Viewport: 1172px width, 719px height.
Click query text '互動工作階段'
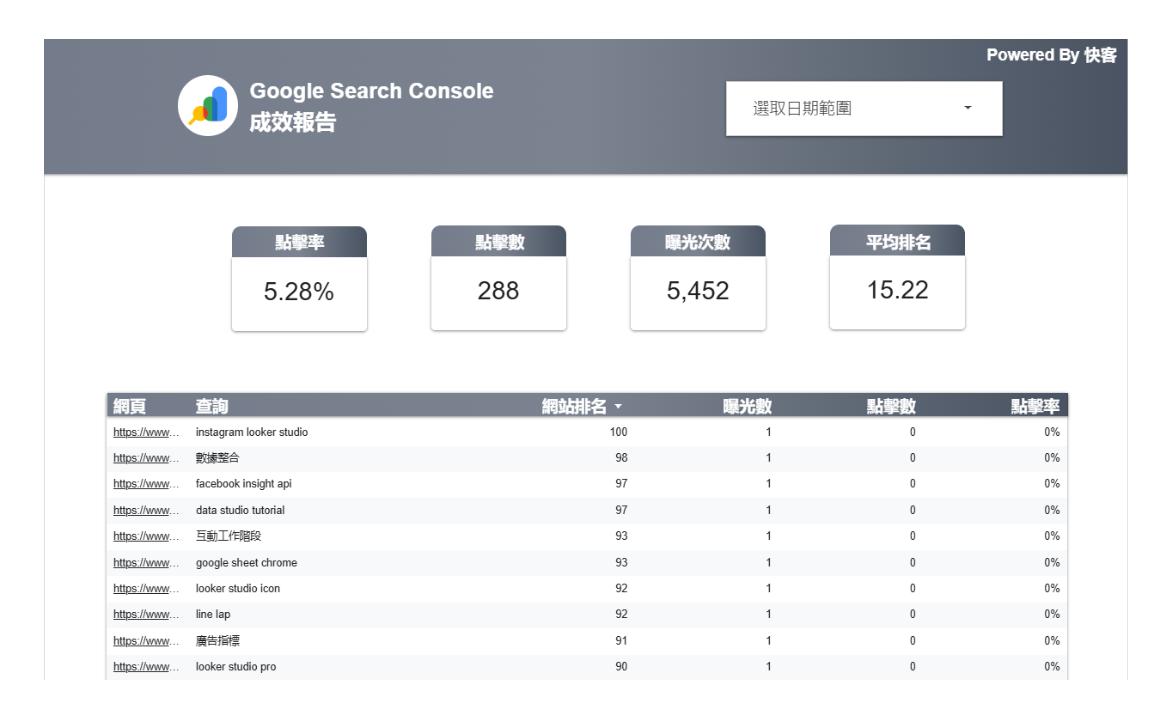point(229,536)
